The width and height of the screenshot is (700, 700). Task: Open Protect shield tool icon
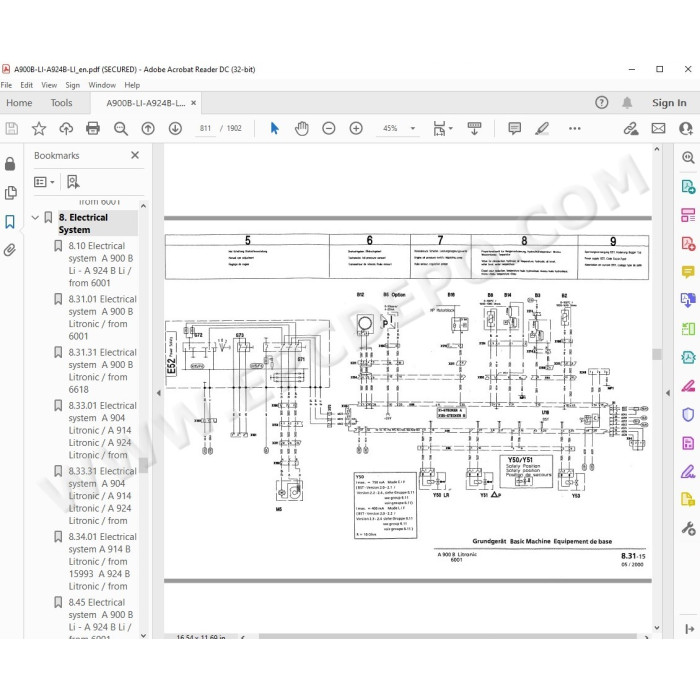pyautogui.click(x=688, y=414)
